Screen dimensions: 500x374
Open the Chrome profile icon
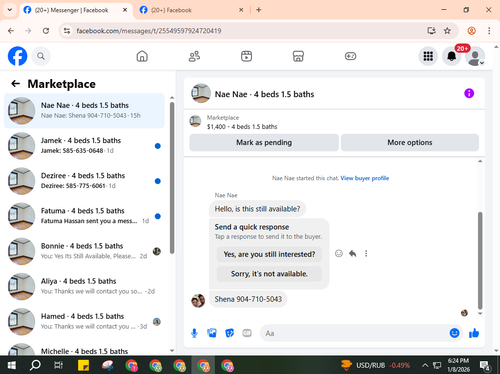[471, 31]
